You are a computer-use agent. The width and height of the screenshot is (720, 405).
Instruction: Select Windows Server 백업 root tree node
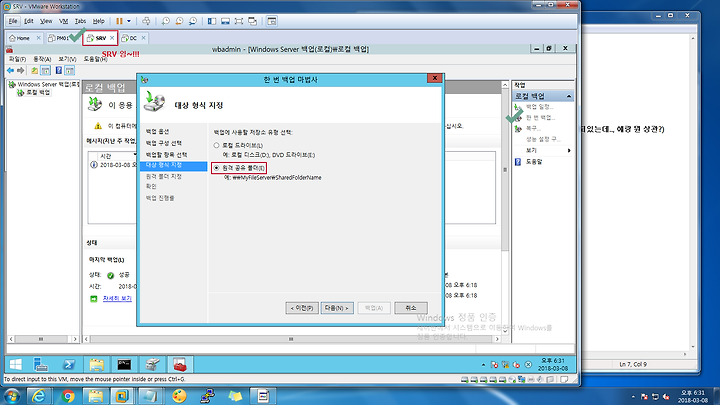pyautogui.click(x=44, y=84)
